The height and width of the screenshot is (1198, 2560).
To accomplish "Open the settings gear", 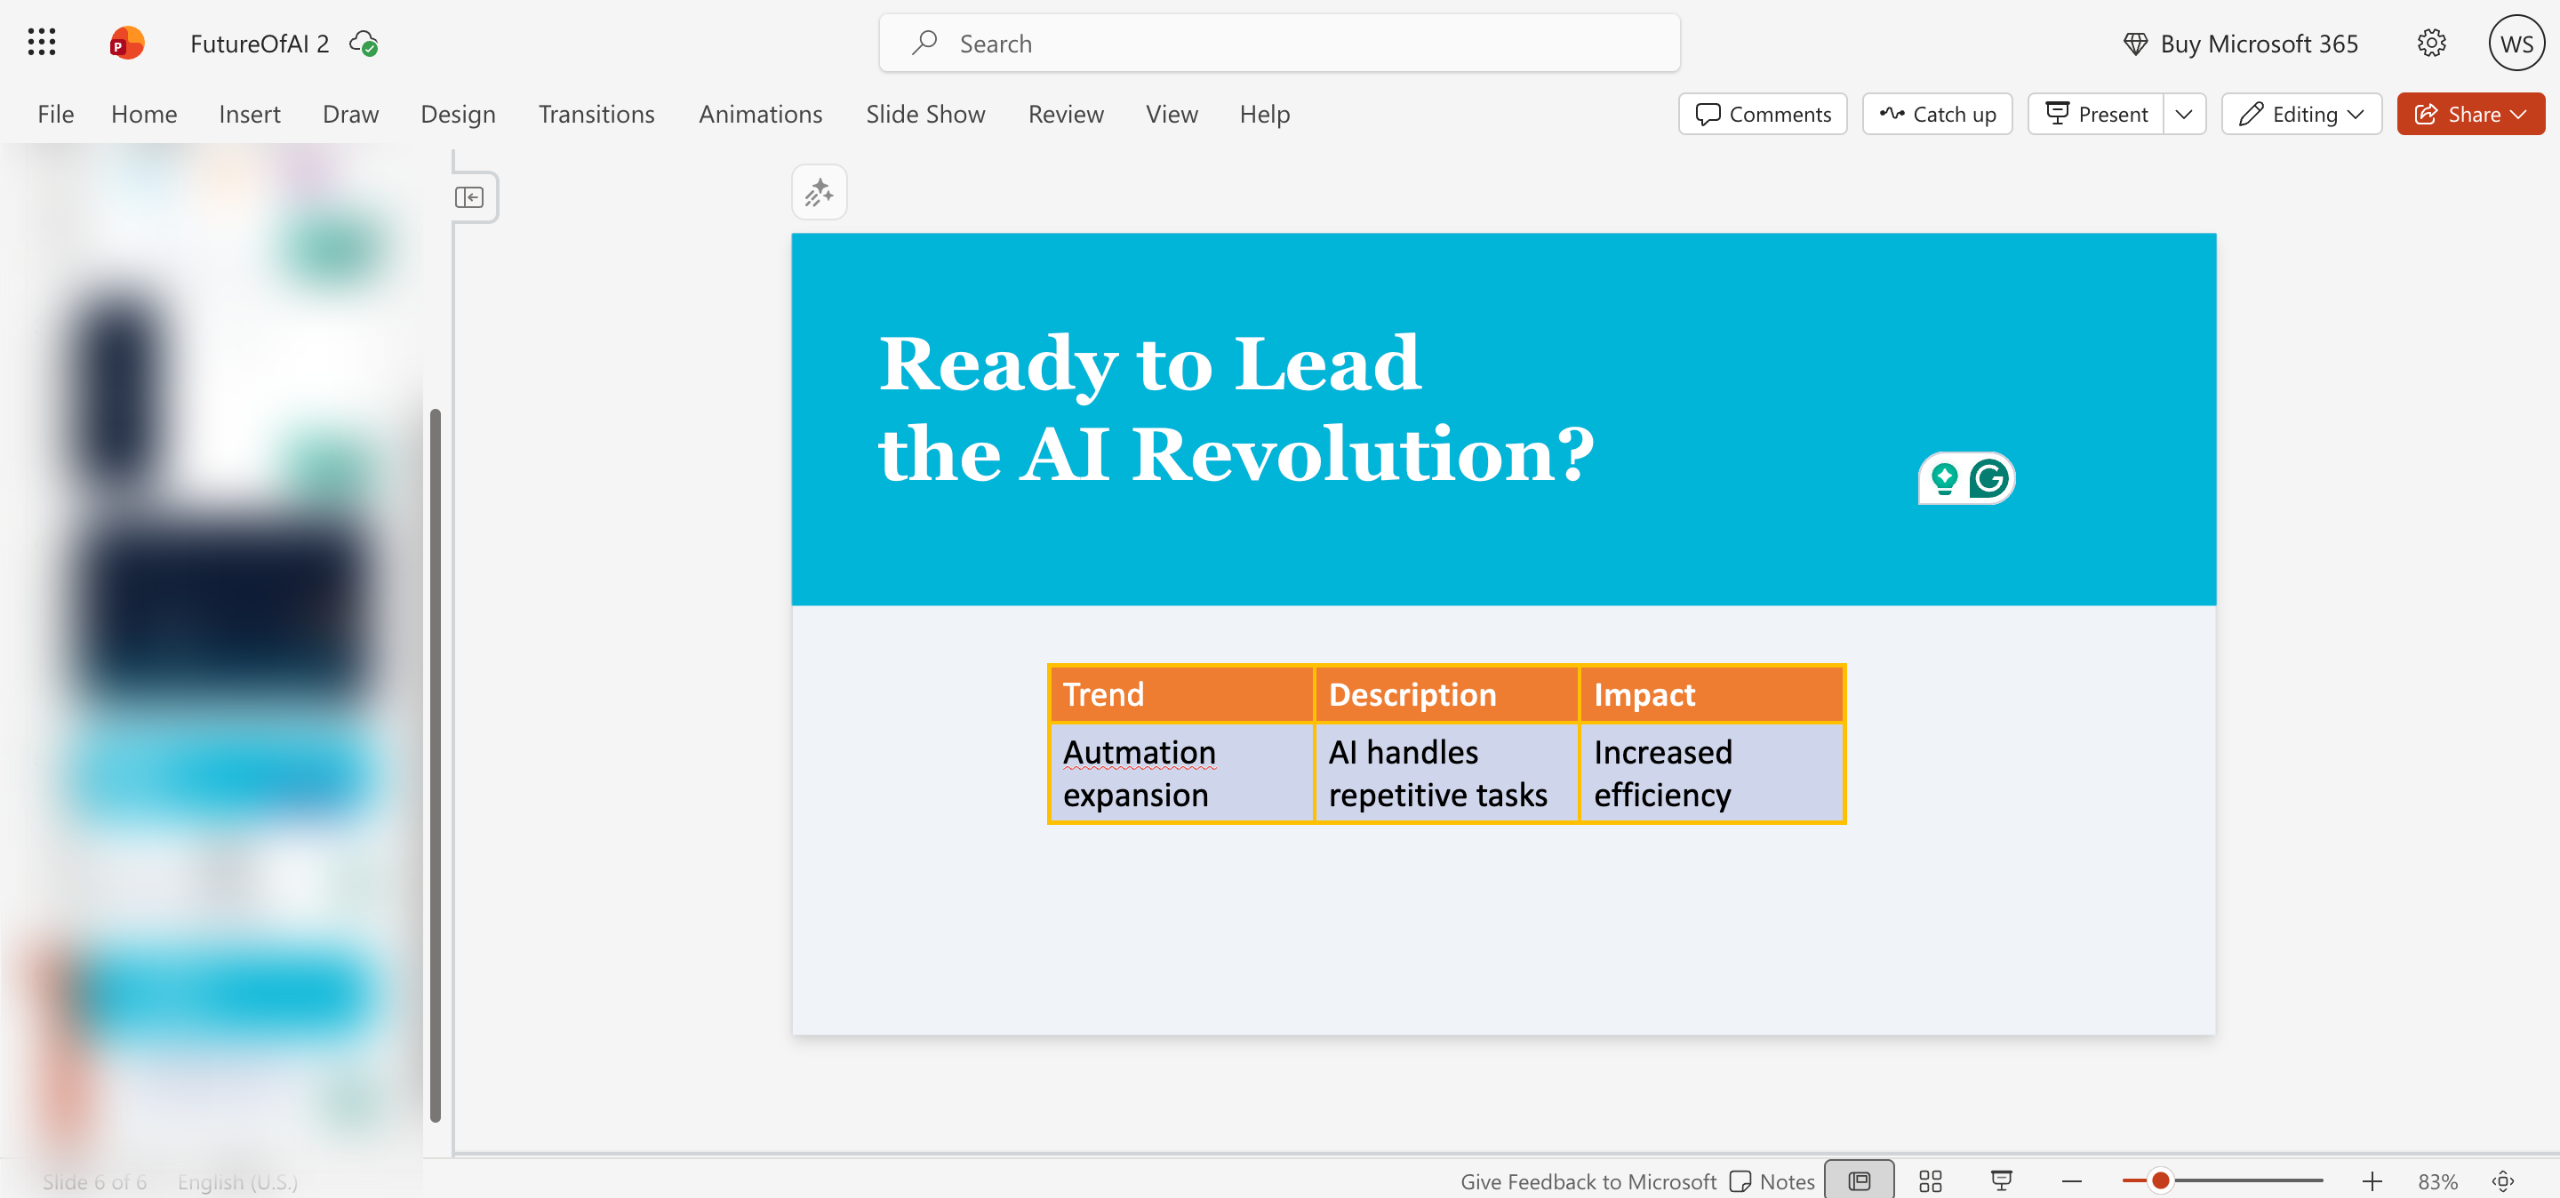I will (2431, 43).
